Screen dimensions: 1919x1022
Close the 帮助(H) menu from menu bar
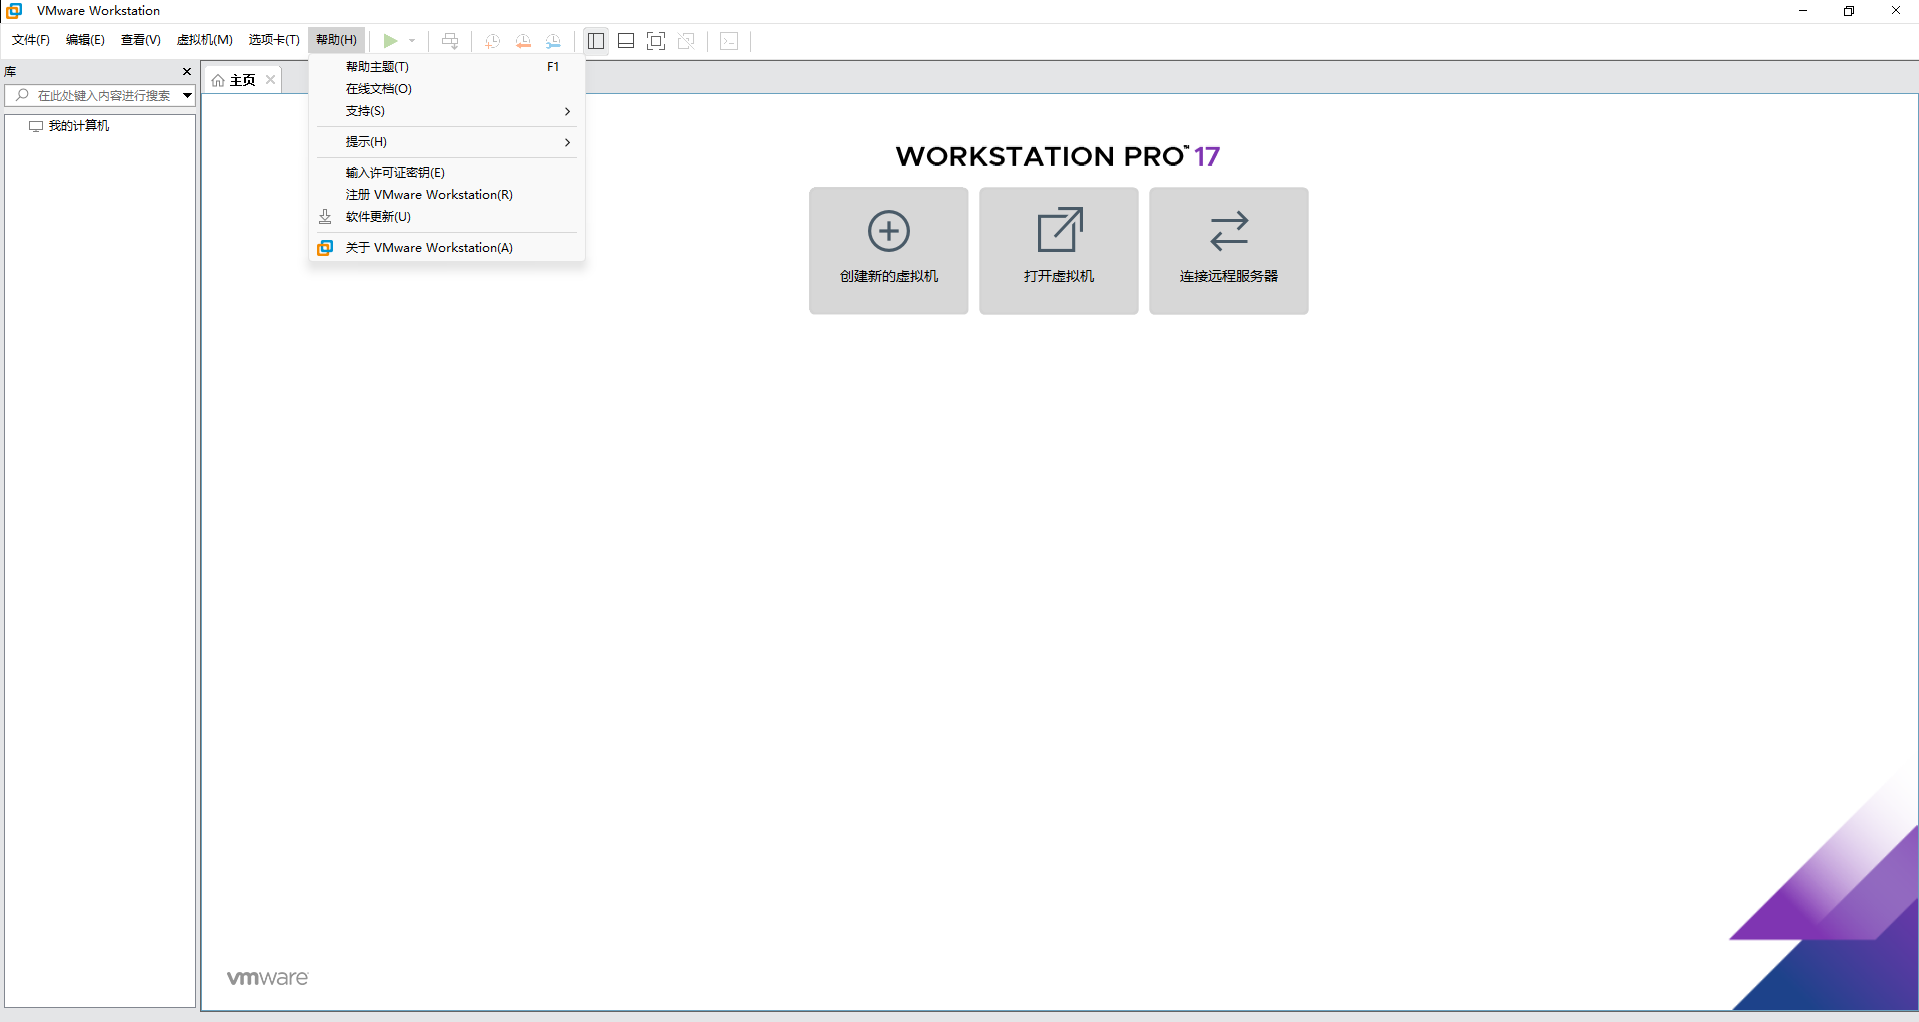click(x=336, y=40)
